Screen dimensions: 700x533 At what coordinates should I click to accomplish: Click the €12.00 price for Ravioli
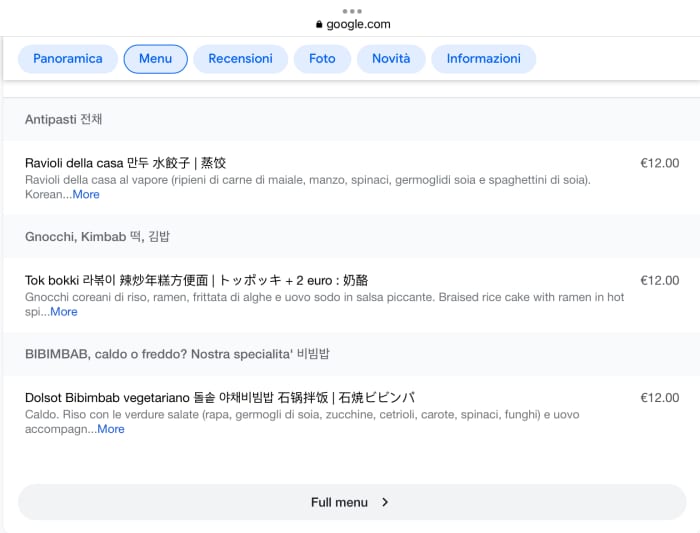(660, 163)
